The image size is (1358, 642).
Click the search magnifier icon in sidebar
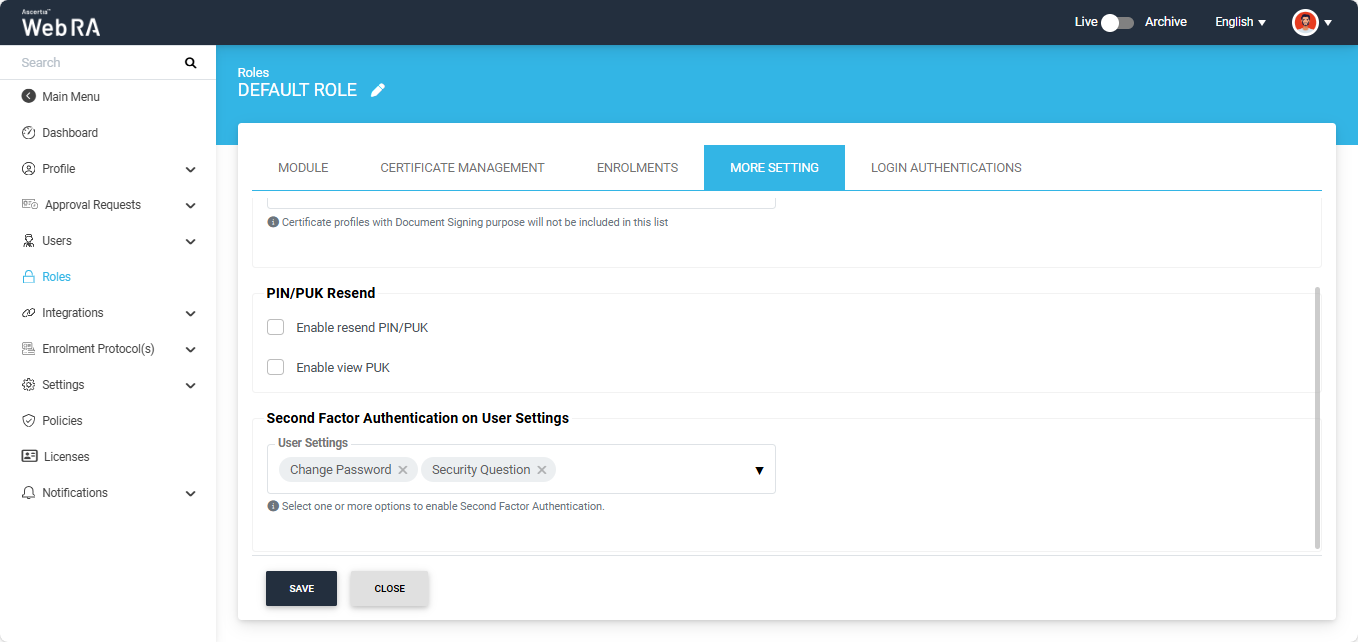click(x=191, y=63)
